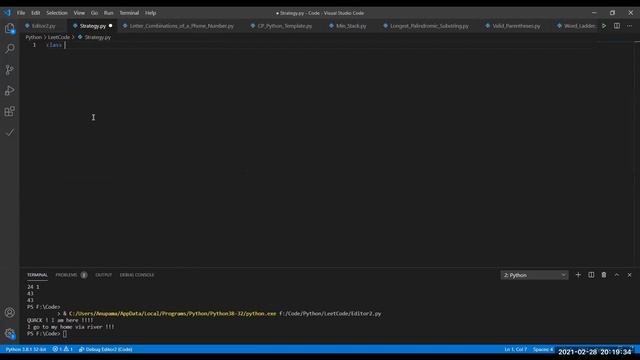Select the DEBUG CONSOLE panel tab
640x360 pixels.
tap(137, 275)
